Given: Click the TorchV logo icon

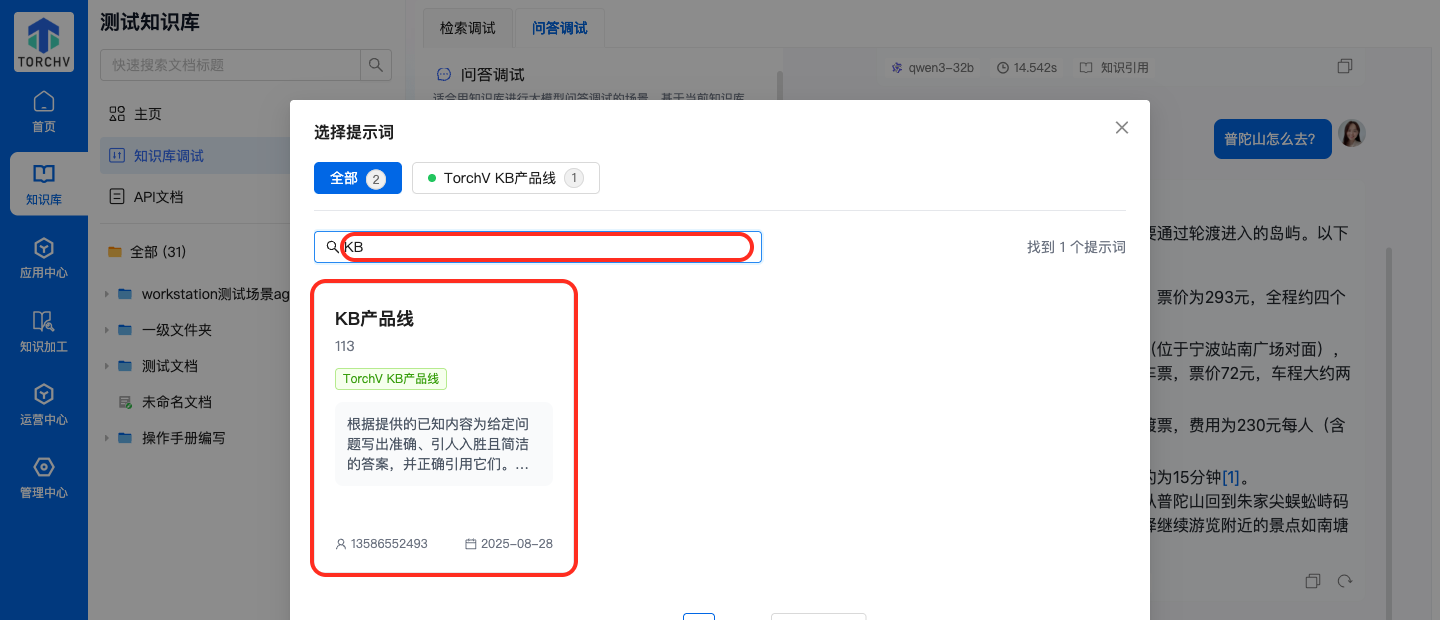Looking at the screenshot, I should click(44, 42).
